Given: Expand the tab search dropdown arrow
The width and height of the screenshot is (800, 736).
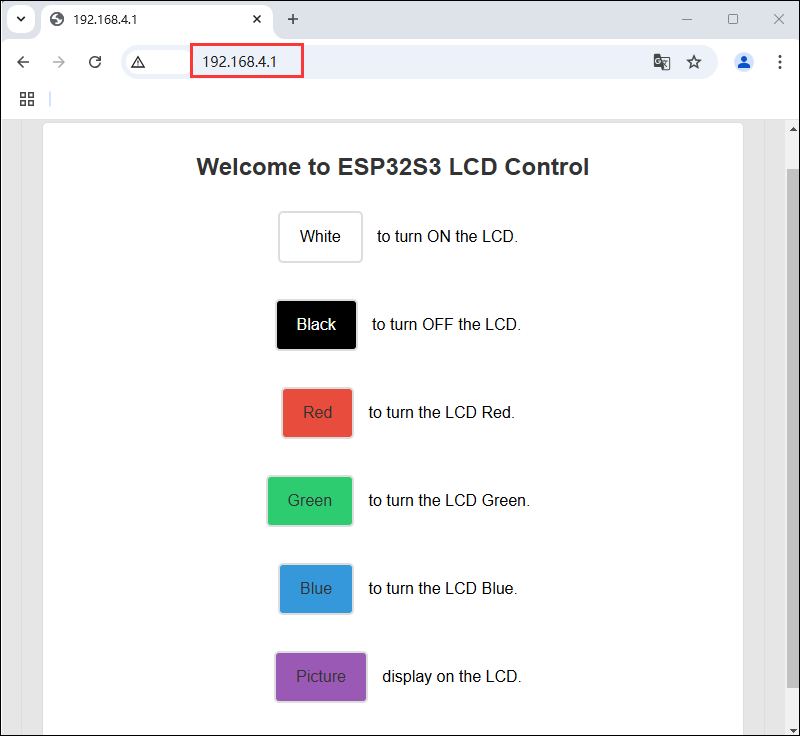Looking at the screenshot, I should [x=21, y=19].
